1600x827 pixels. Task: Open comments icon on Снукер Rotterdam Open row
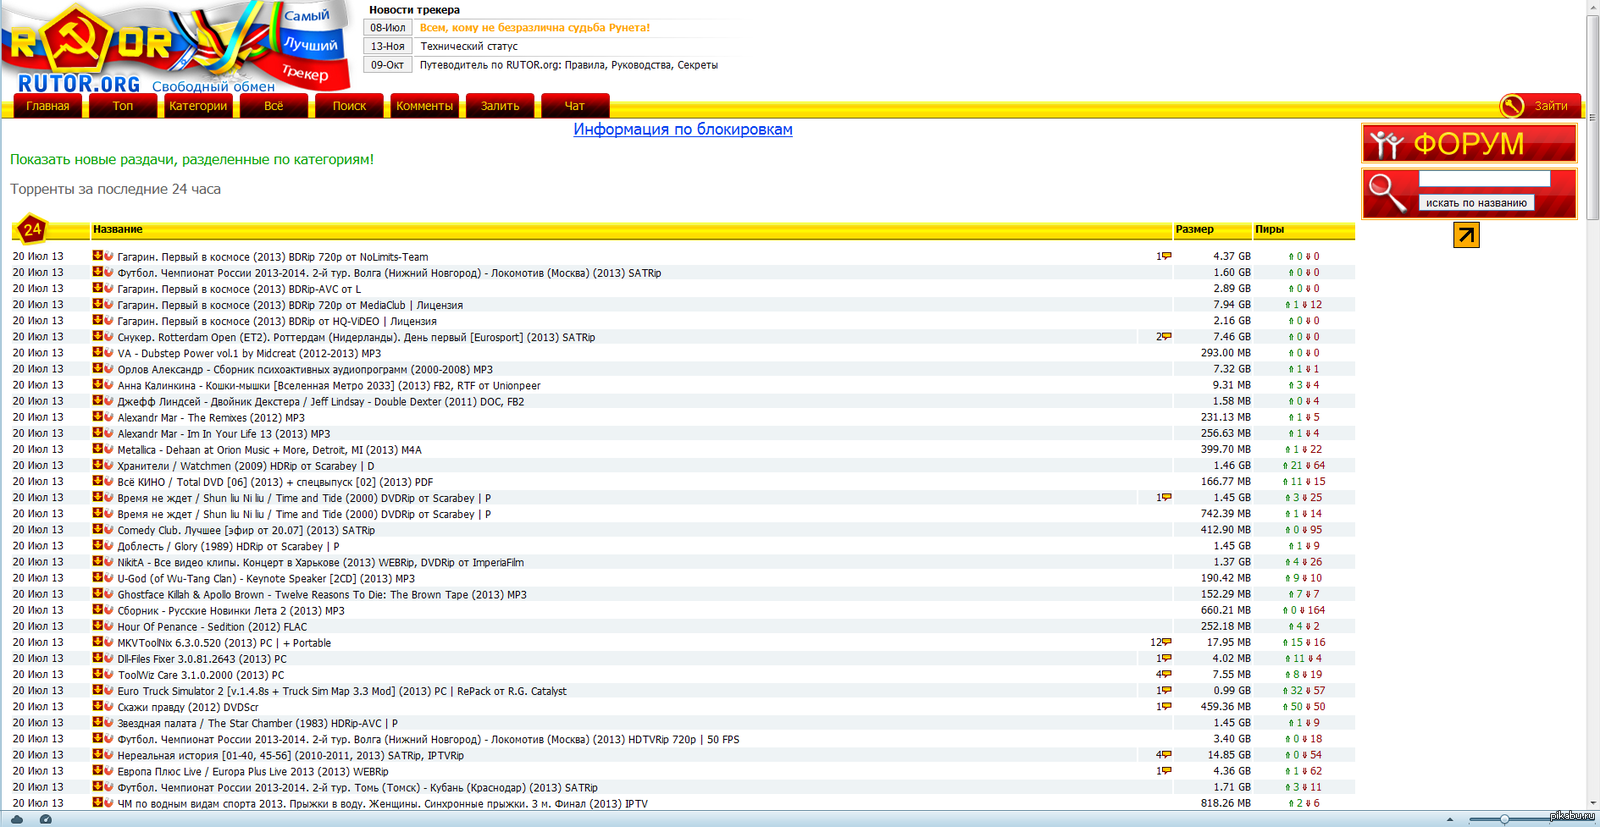[1166, 336]
